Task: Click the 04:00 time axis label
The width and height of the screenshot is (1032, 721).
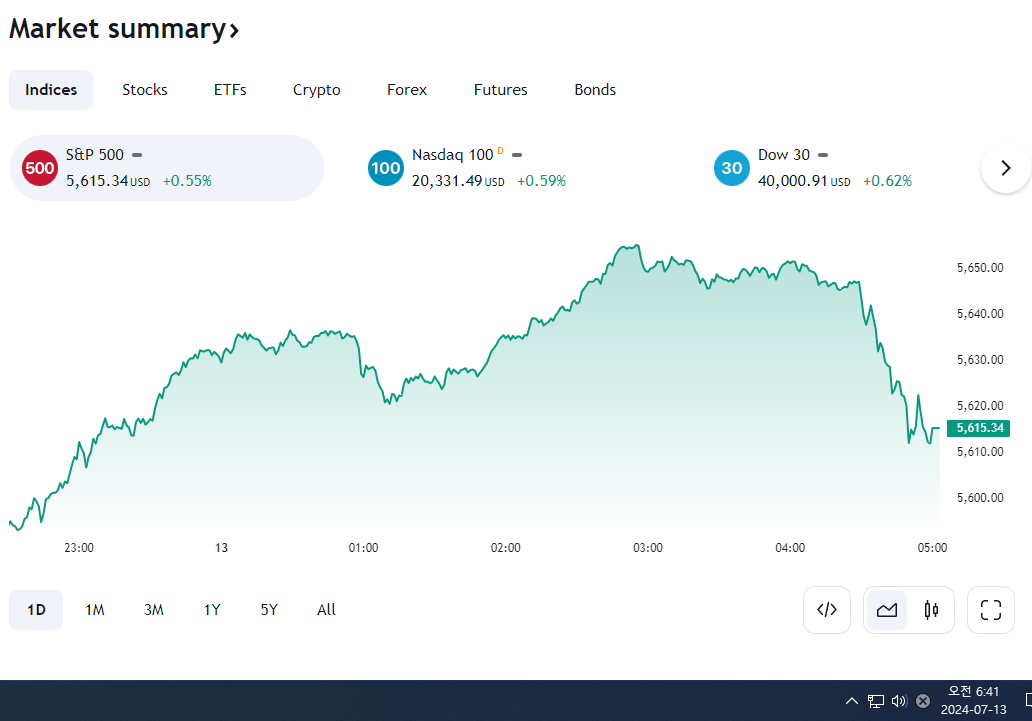Action: (790, 548)
